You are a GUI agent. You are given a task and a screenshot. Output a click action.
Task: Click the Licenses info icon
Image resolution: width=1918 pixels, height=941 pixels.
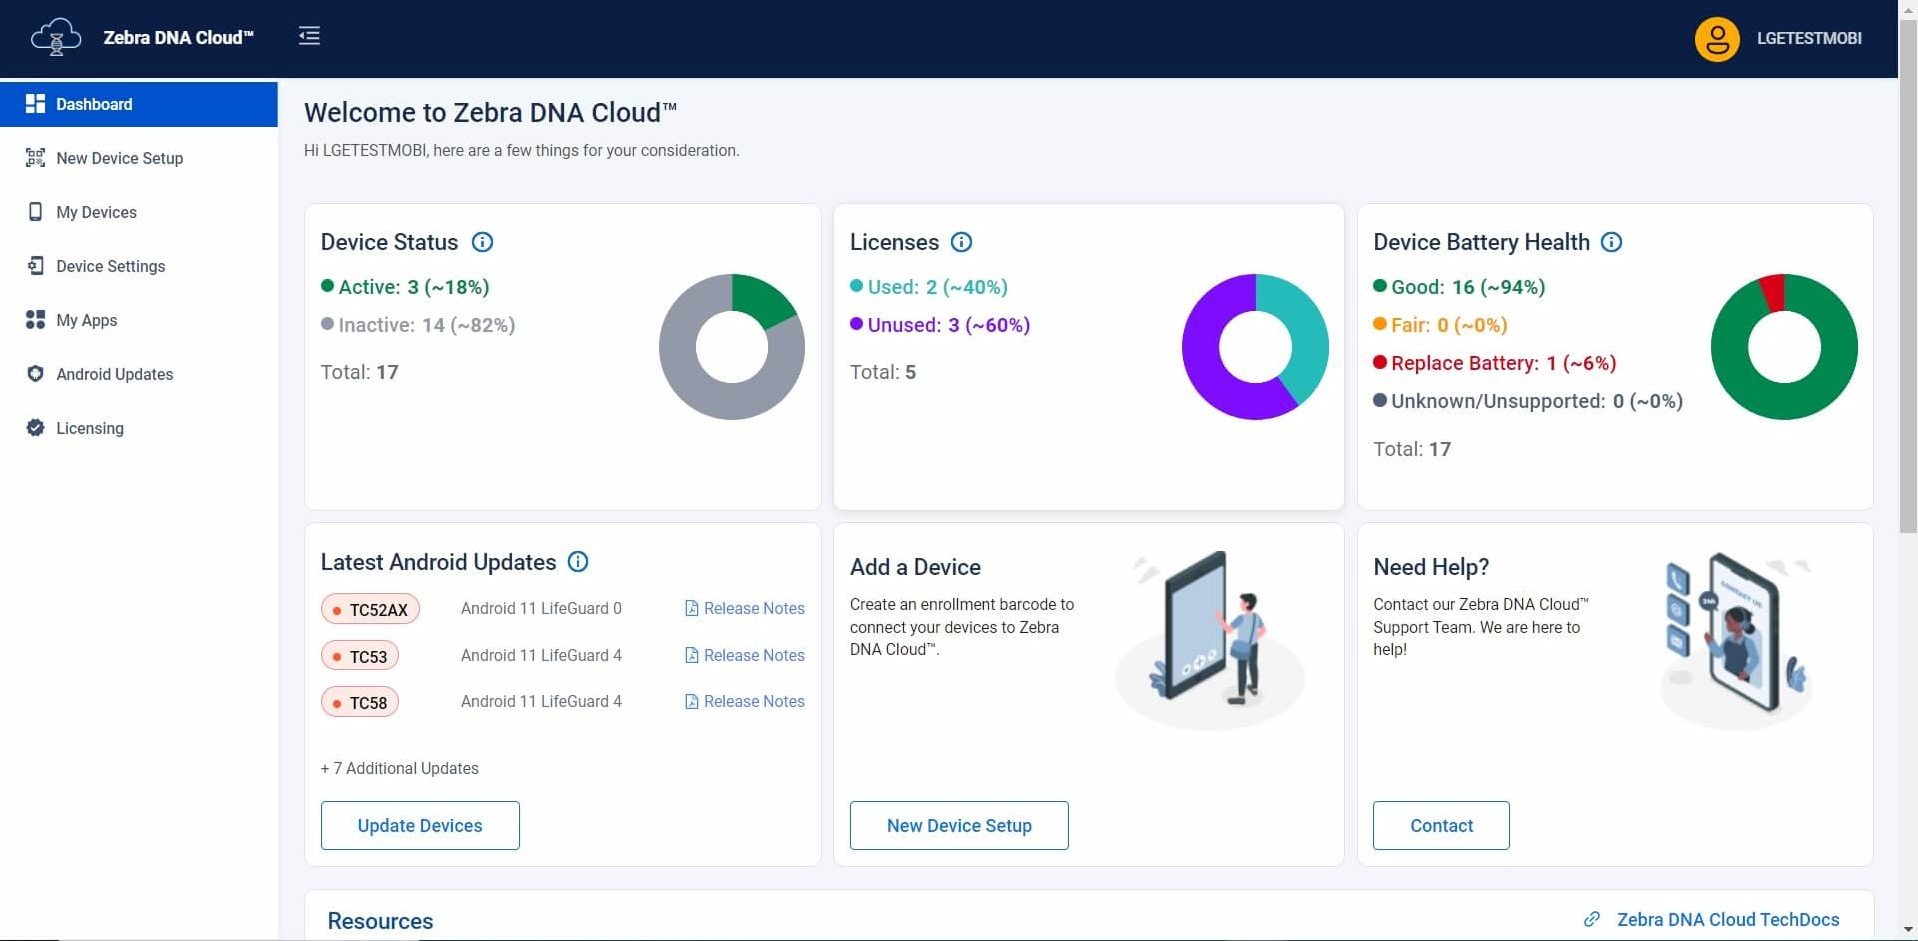pyautogui.click(x=961, y=242)
